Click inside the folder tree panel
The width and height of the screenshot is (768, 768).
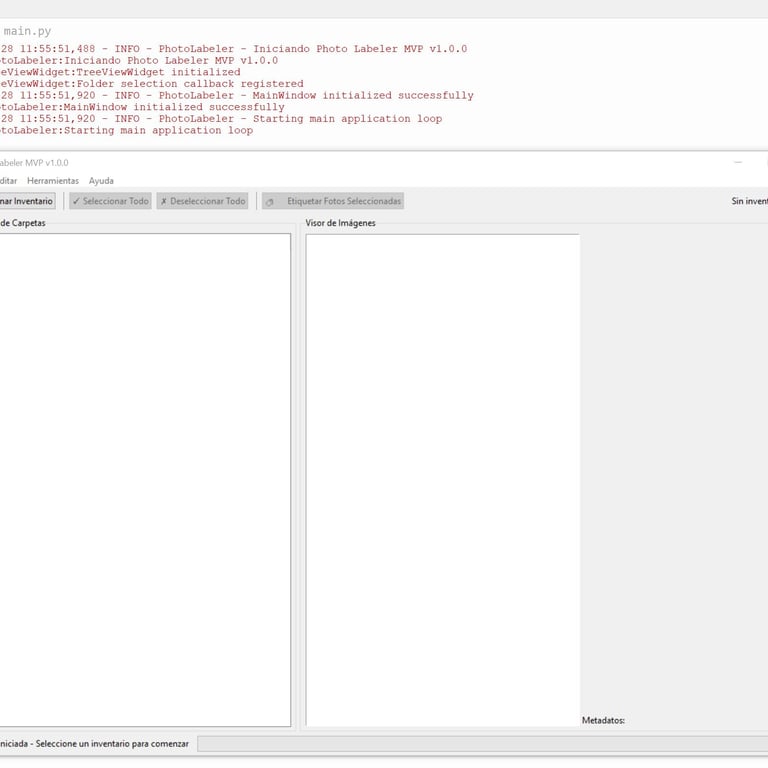tap(144, 480)
